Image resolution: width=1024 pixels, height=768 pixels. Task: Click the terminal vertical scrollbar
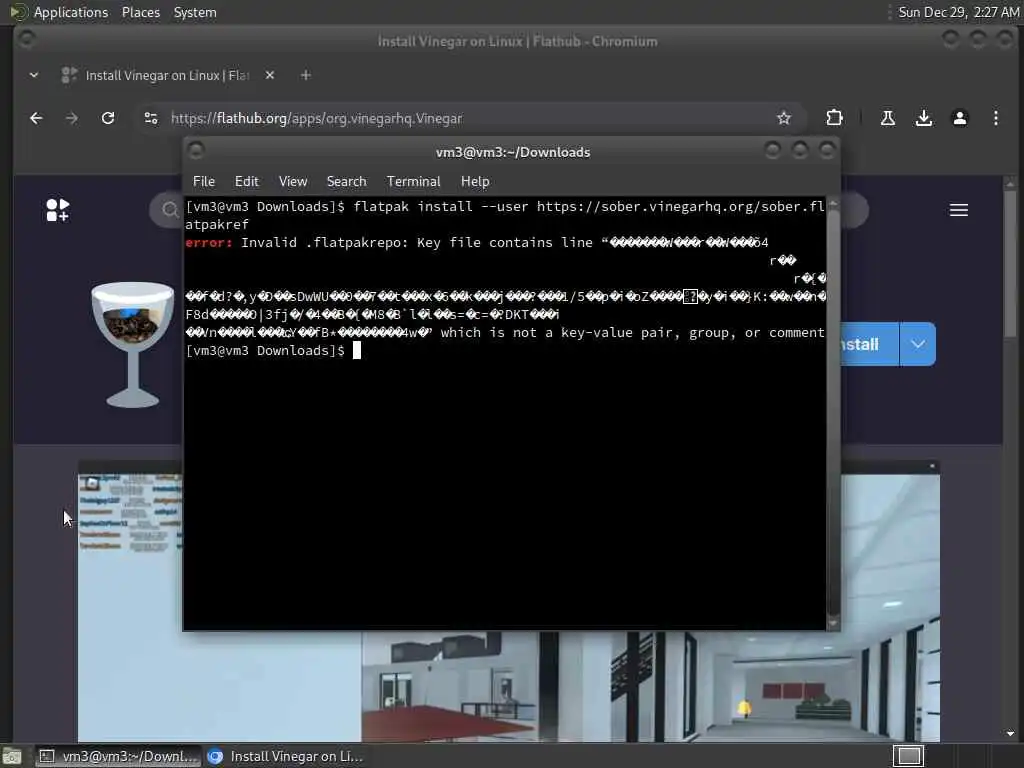click(833, 413)
